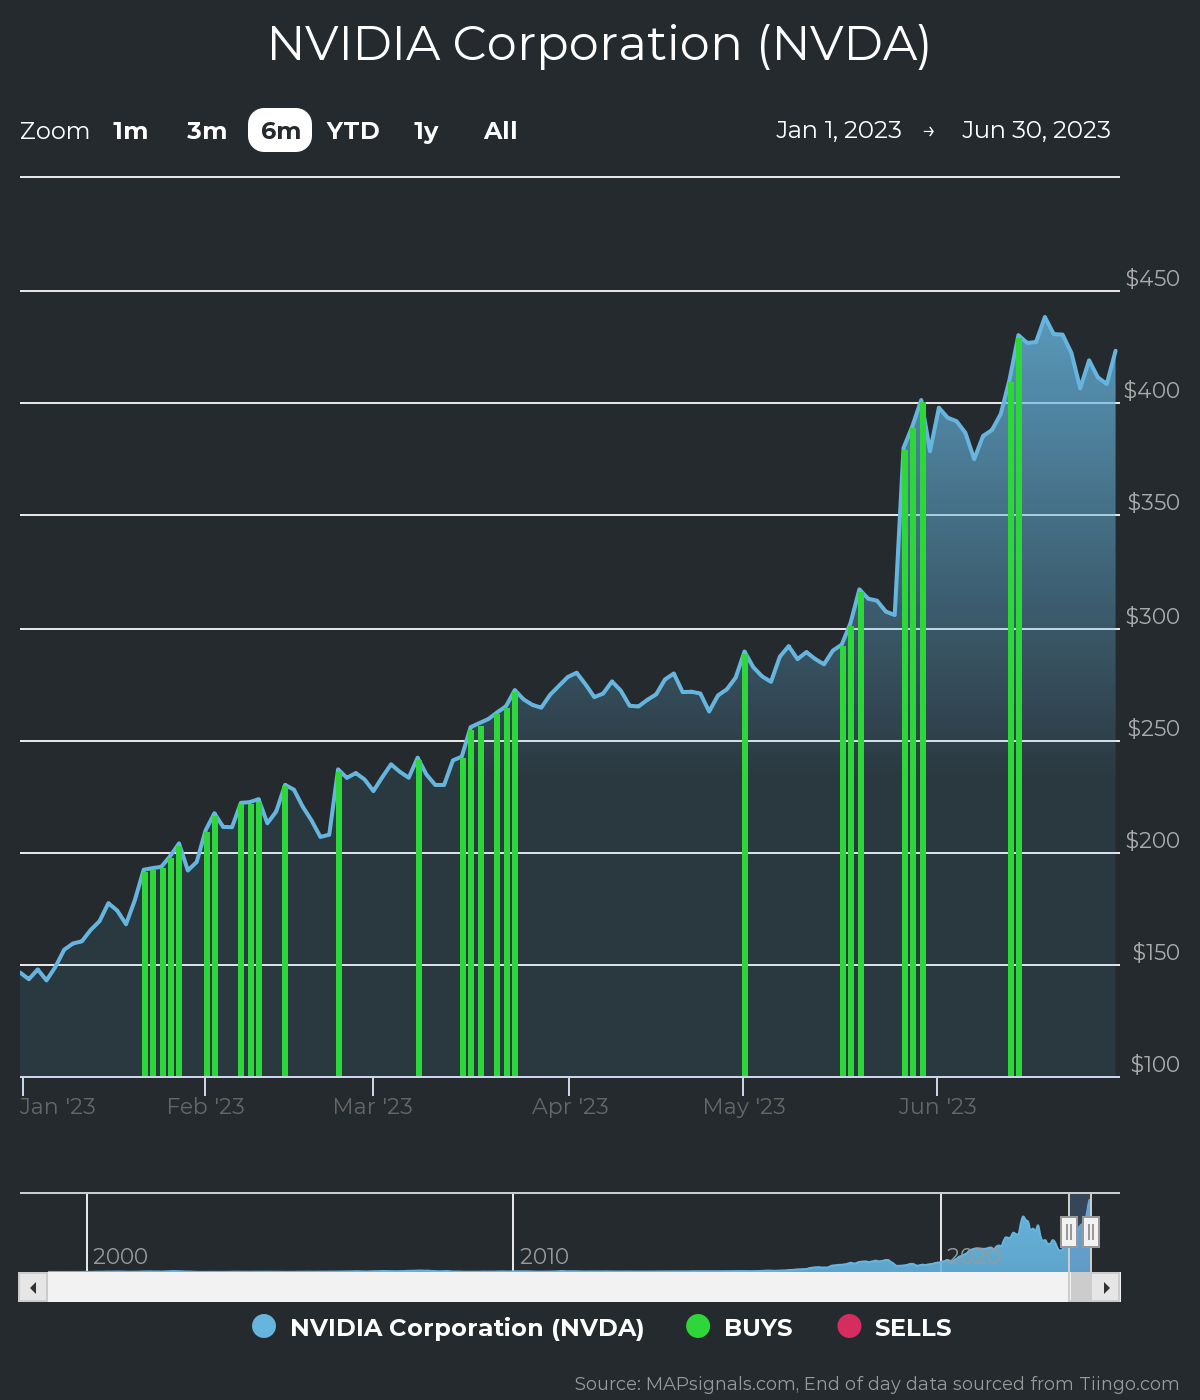Viewport: 1200px width, 1400px height.
Task: Select the 1m zoom range
Action: [130, 131]
